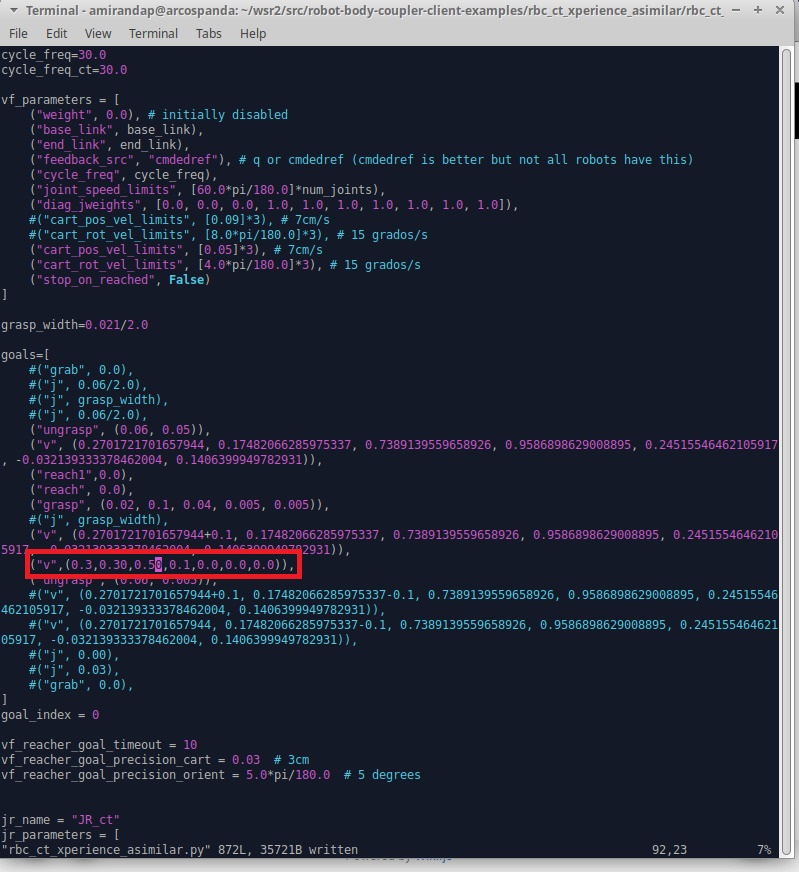Image resolution: width=799 pixels, height=872 pixels.
Task: Open the Terminal menu
Action: 153,33
